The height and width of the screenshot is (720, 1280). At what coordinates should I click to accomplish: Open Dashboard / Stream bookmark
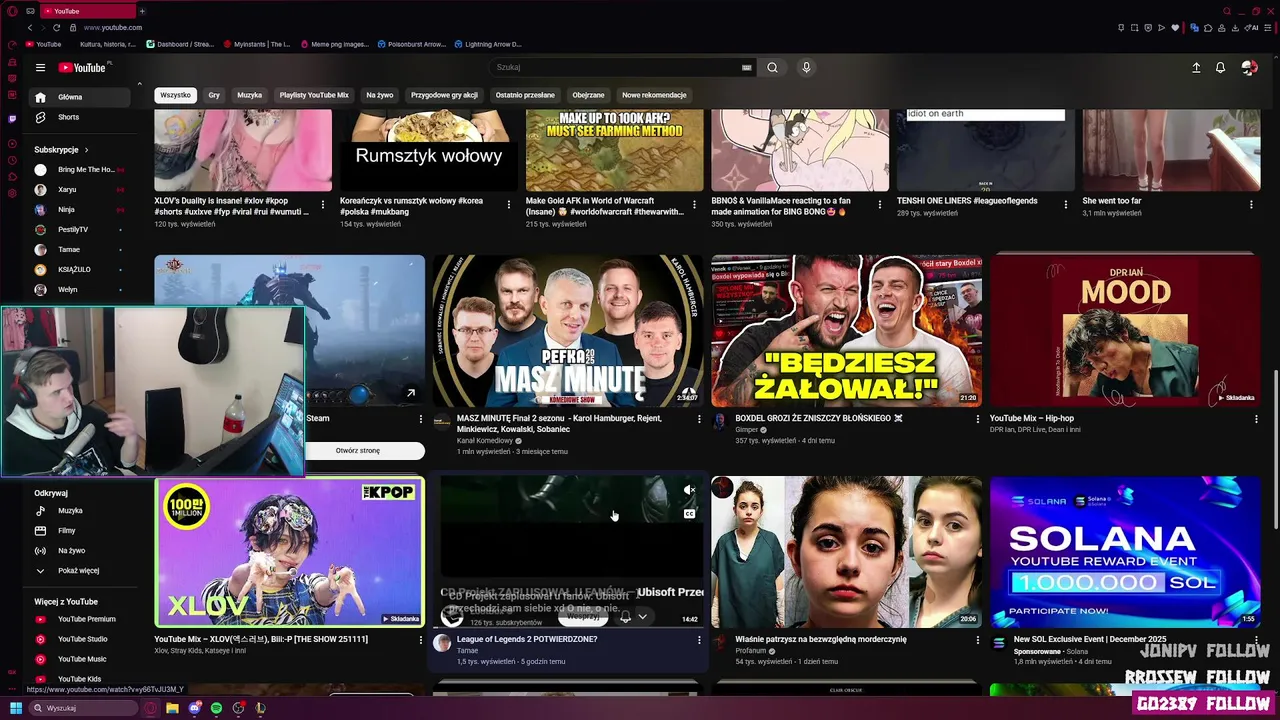(180, 44)
